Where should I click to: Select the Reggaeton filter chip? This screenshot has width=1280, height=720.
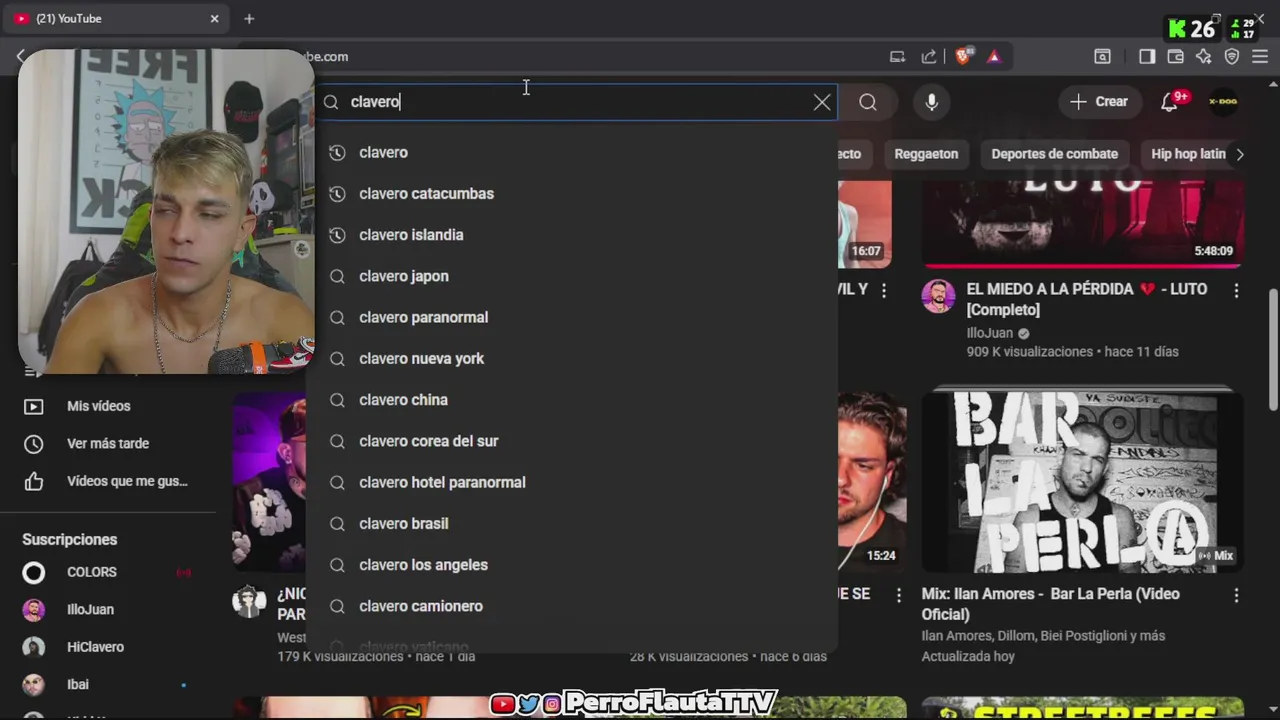[926, 154]
